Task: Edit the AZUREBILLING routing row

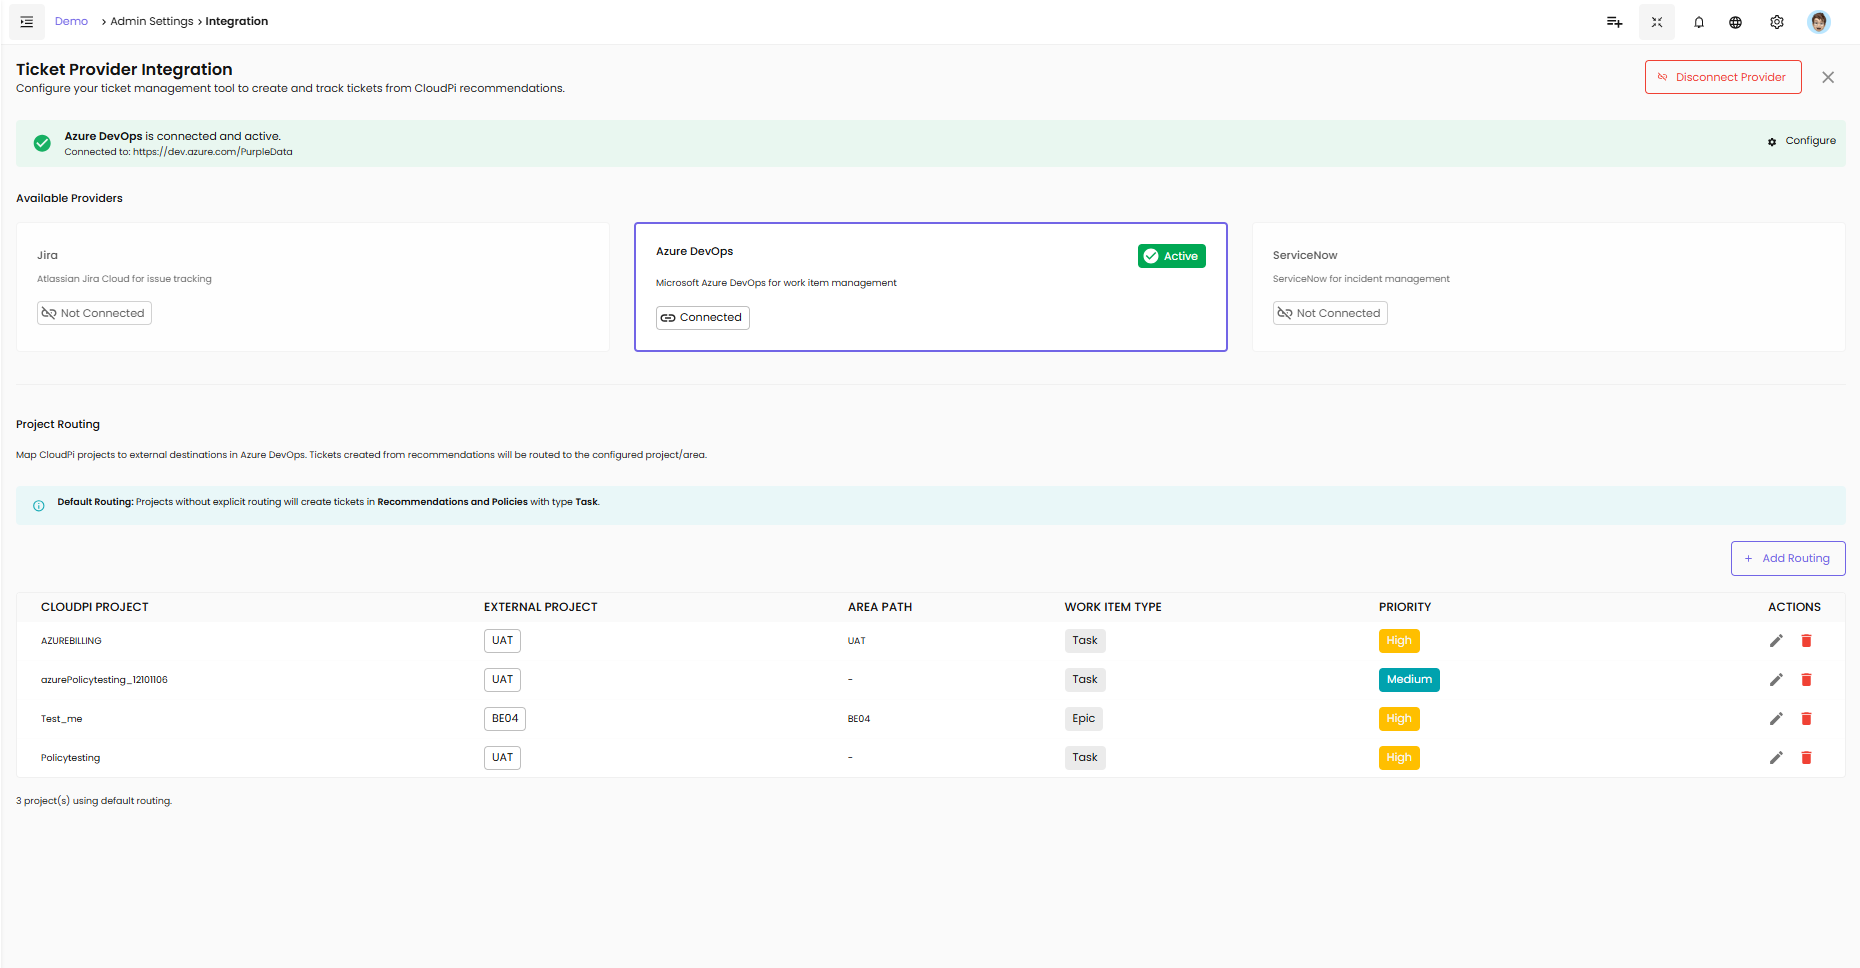Action: pos(1776,641)
